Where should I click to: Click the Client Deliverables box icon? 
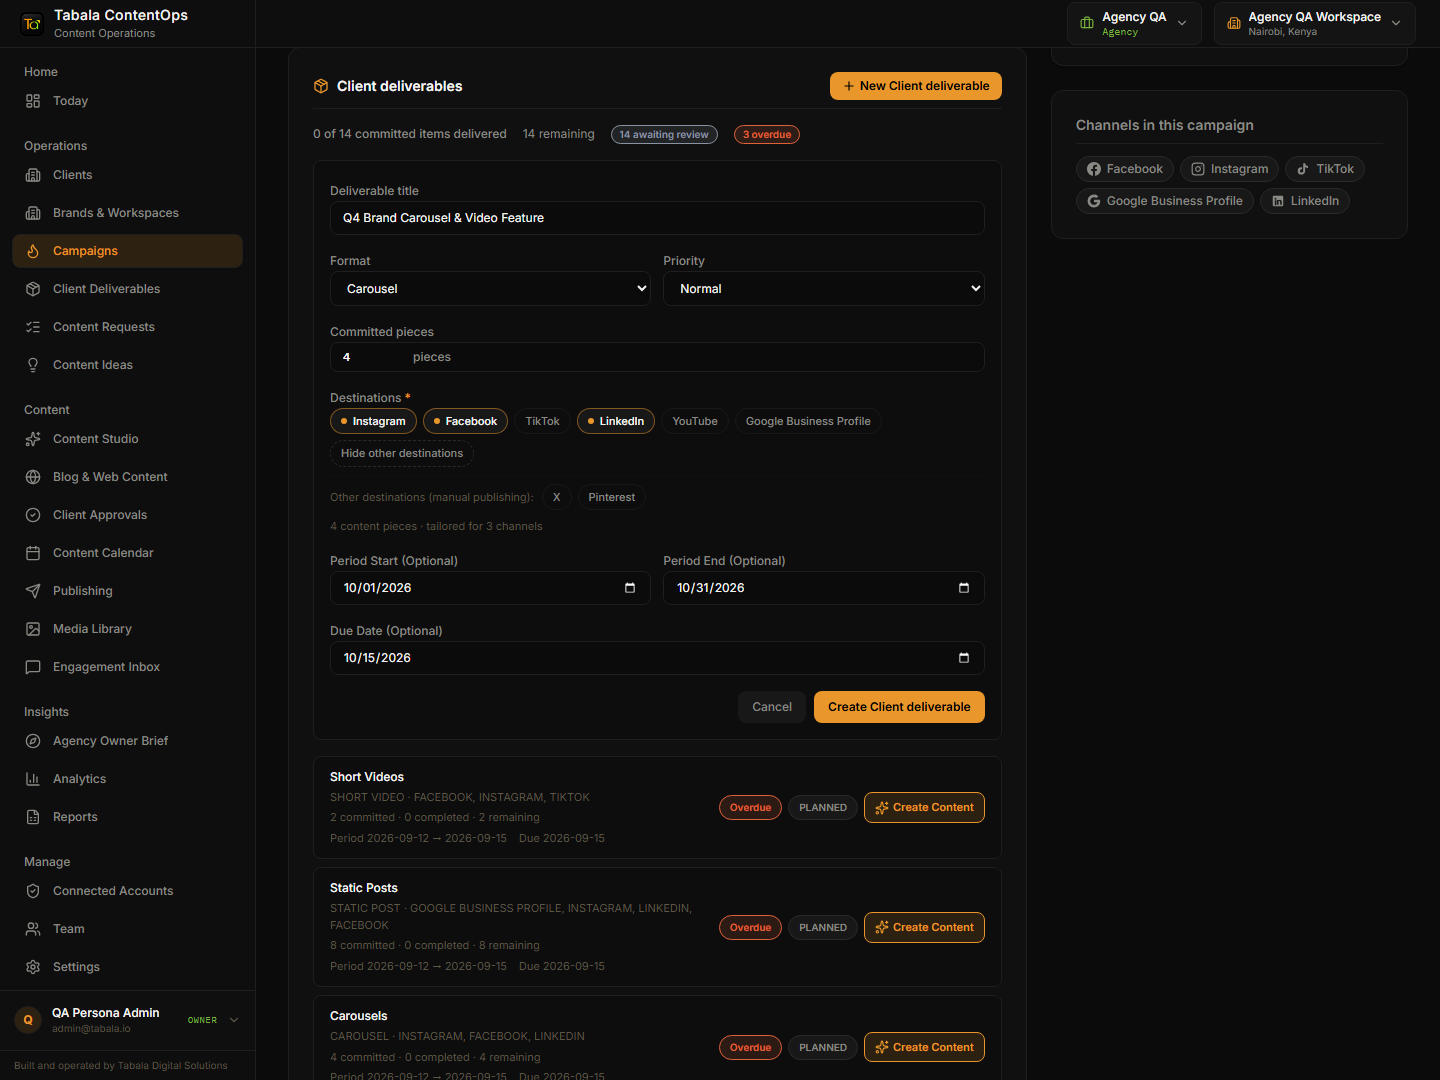[x=33, y=289]
